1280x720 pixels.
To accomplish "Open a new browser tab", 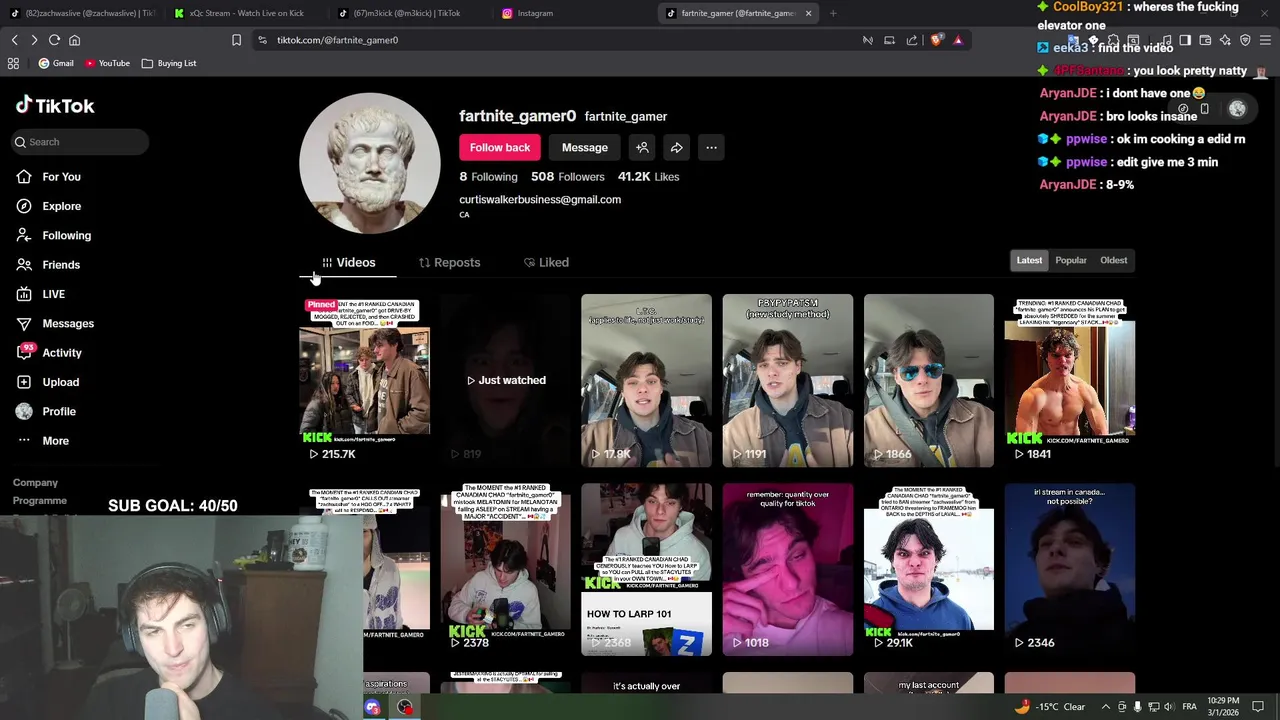I will point(833,13).
